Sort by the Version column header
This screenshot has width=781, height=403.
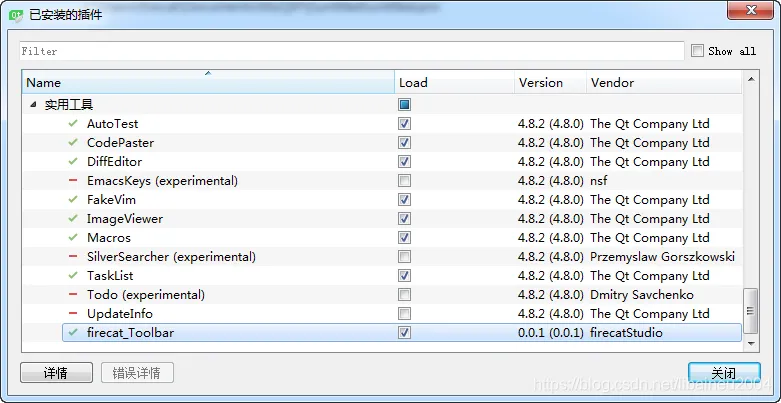(x=550, y=82)
